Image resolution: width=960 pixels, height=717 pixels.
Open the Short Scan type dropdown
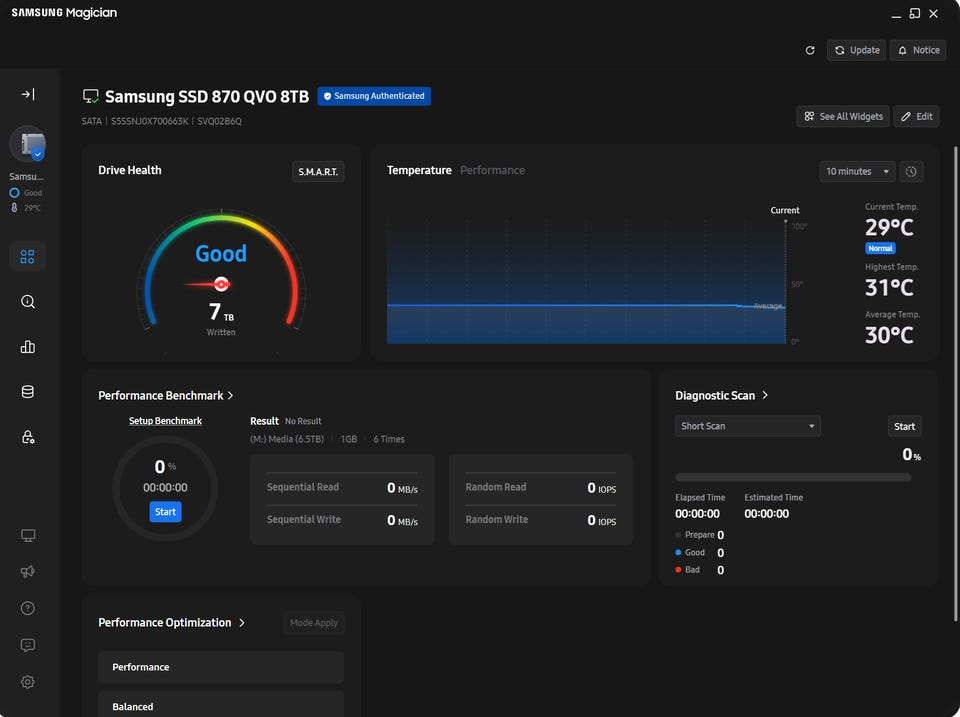click(x=748, y=426)
